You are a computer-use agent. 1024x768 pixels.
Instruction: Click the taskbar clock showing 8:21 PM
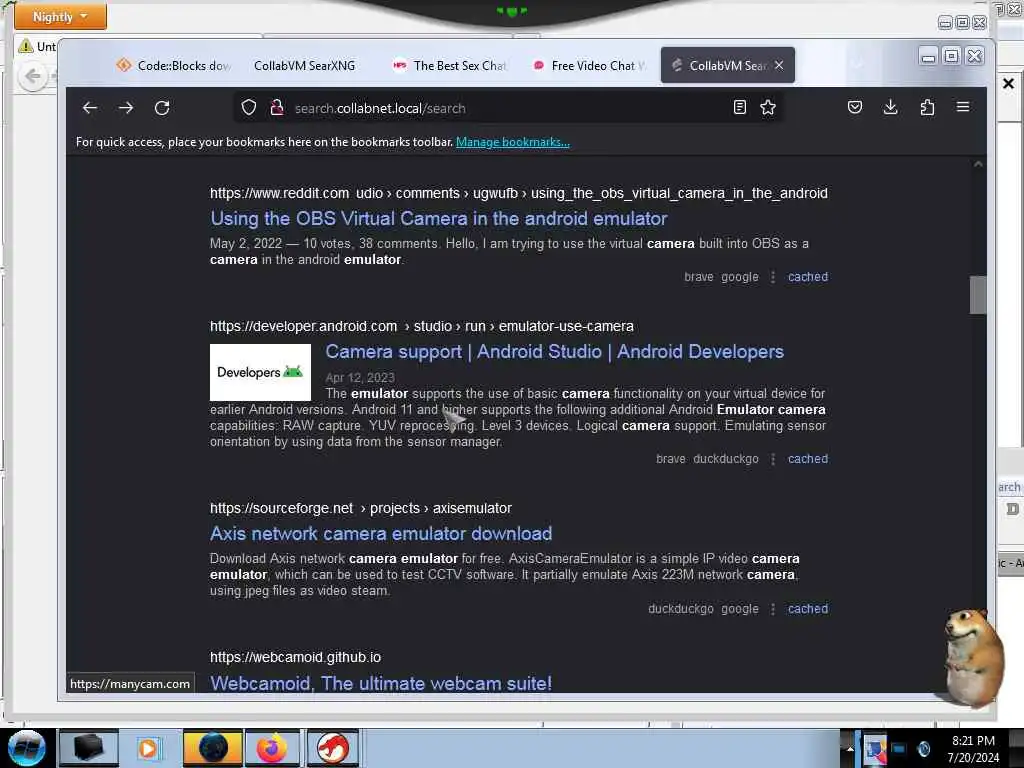pos(973,749)
